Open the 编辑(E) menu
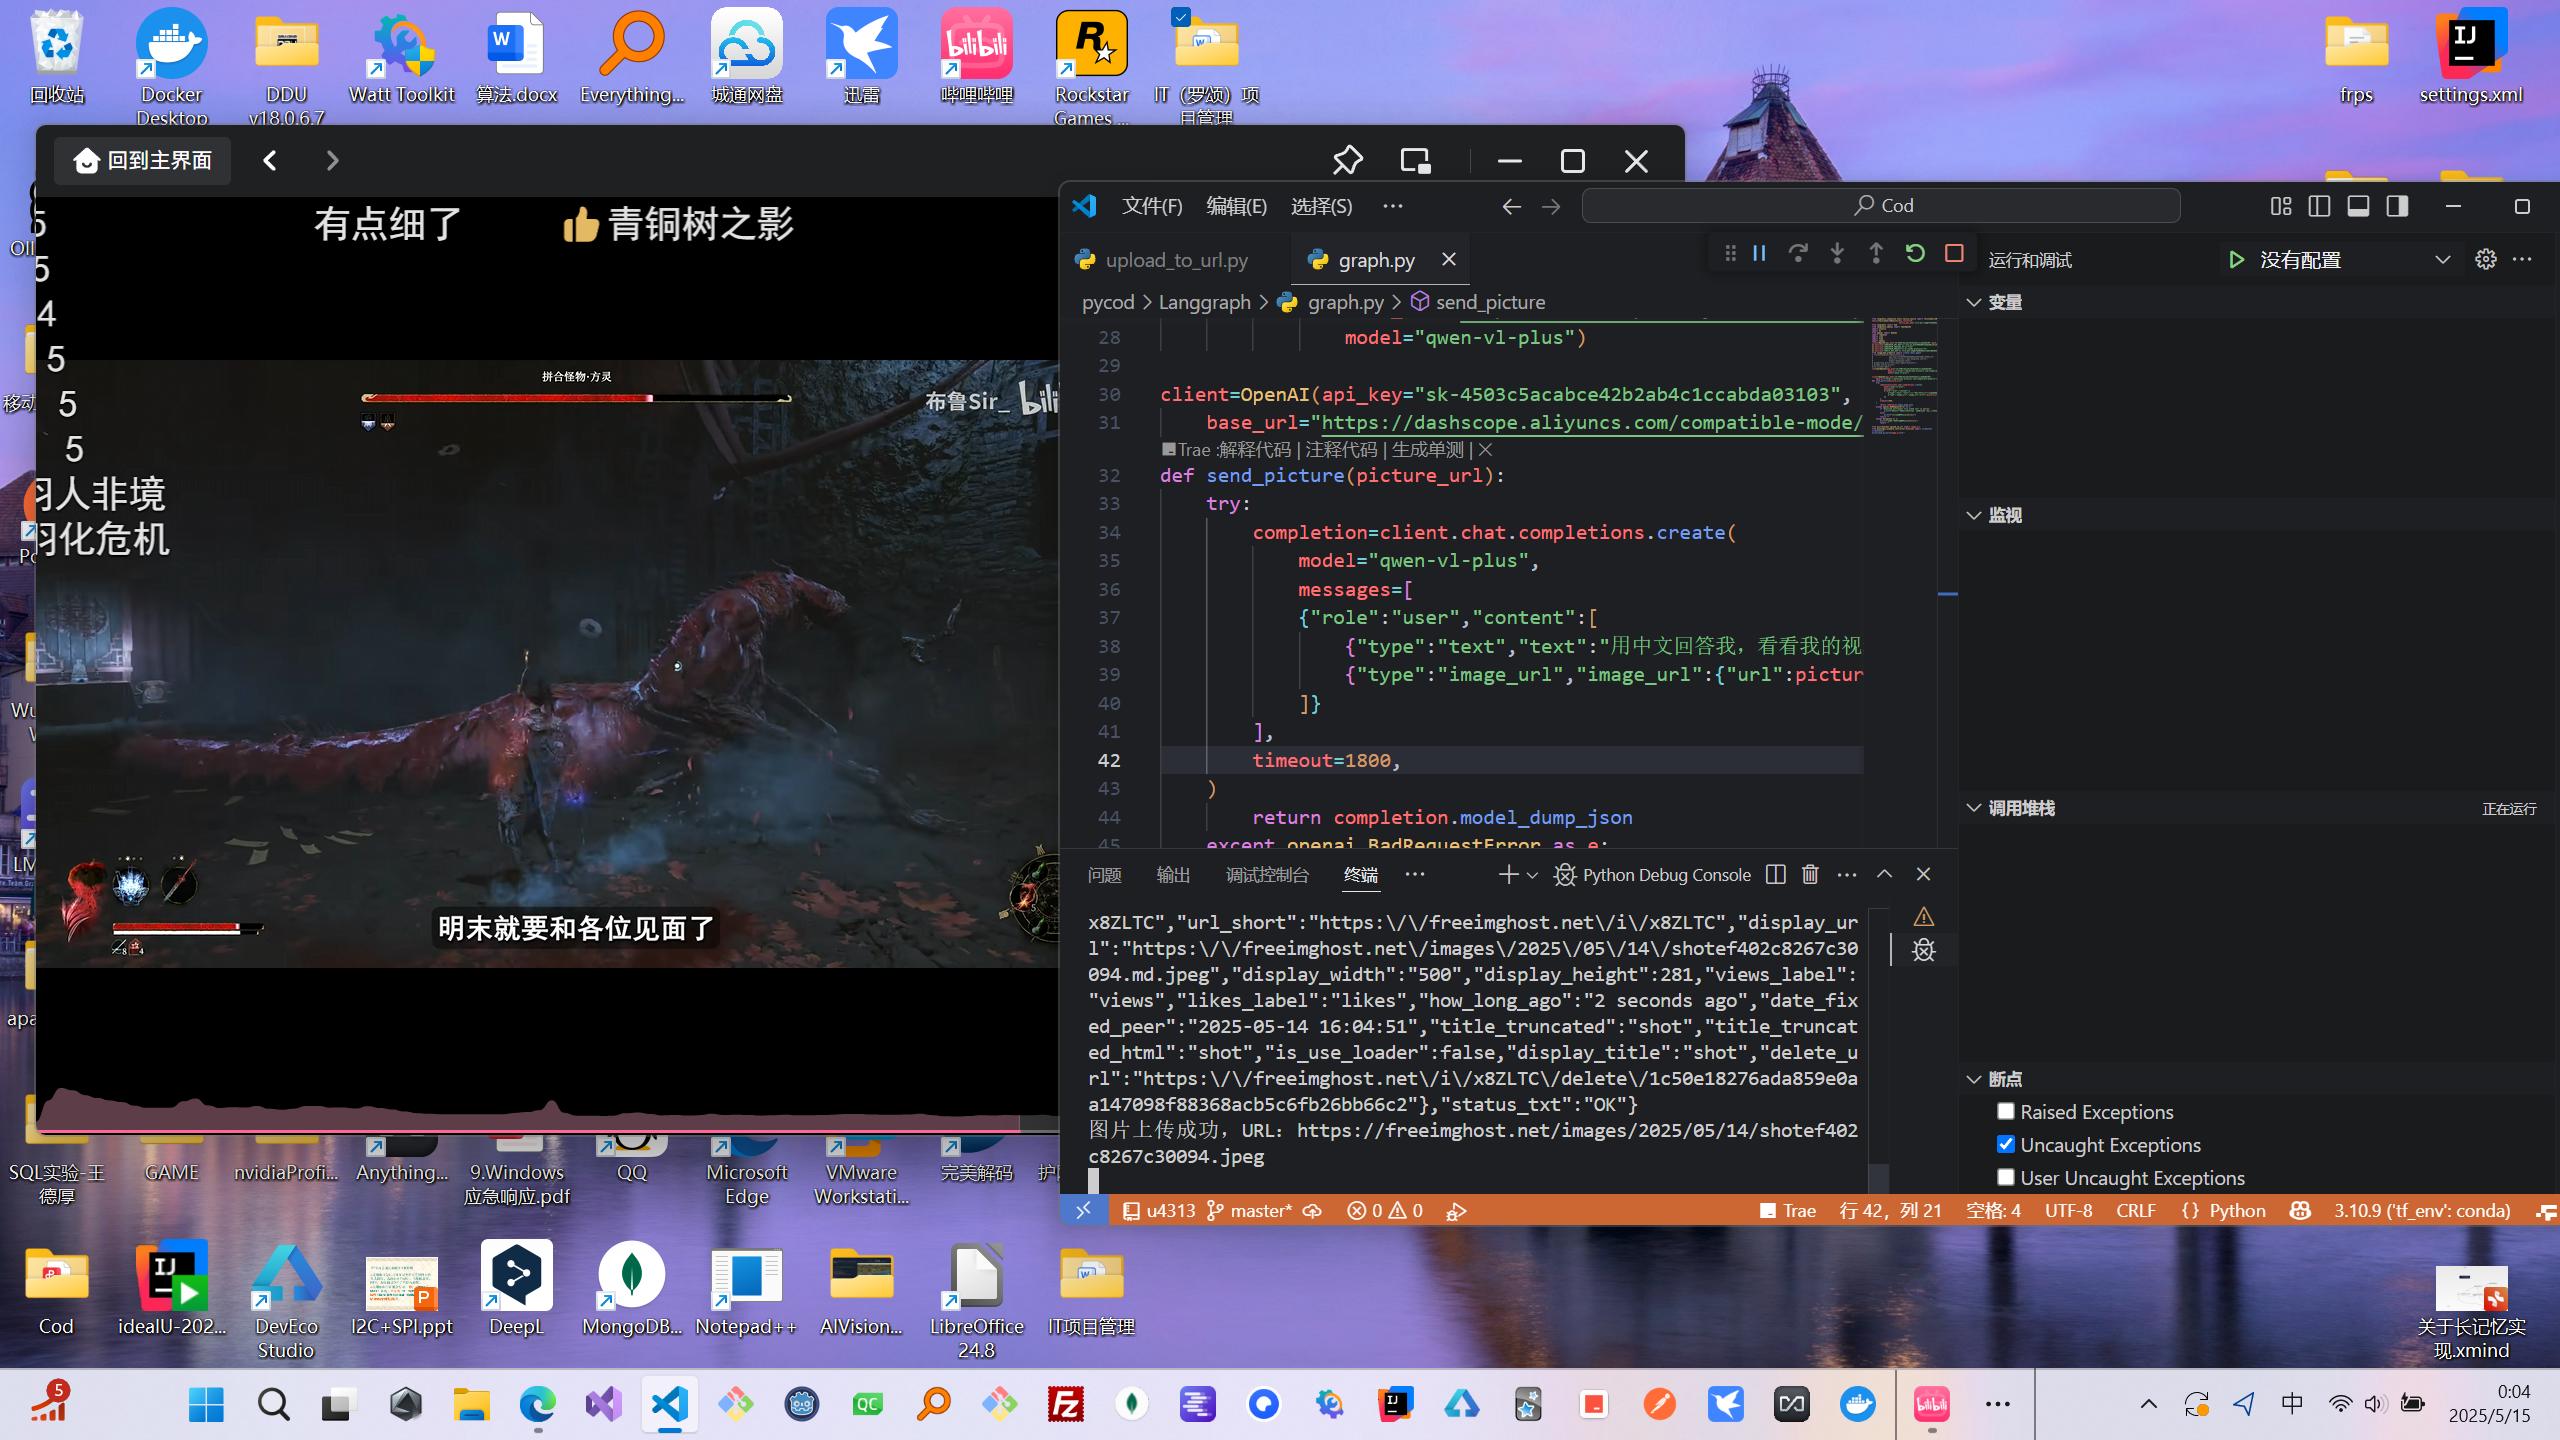This screenshot has width=2560, height=1440. pos(1237,206)
